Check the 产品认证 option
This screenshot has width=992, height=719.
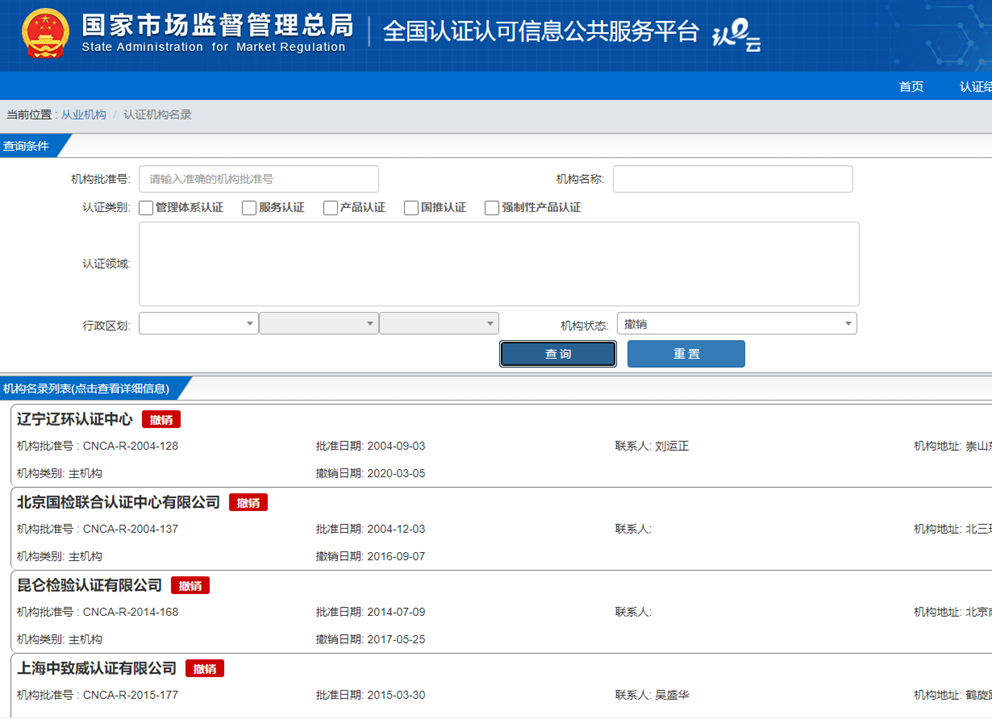(x=330, y=208)
